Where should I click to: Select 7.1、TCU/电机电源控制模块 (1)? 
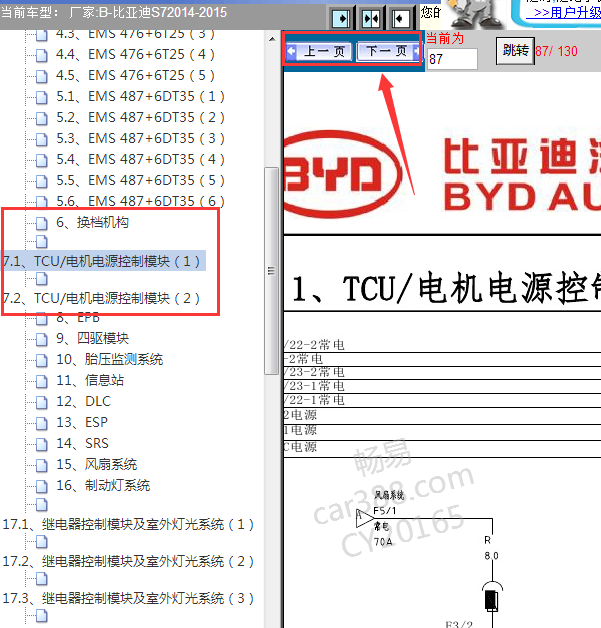(101, 261)
